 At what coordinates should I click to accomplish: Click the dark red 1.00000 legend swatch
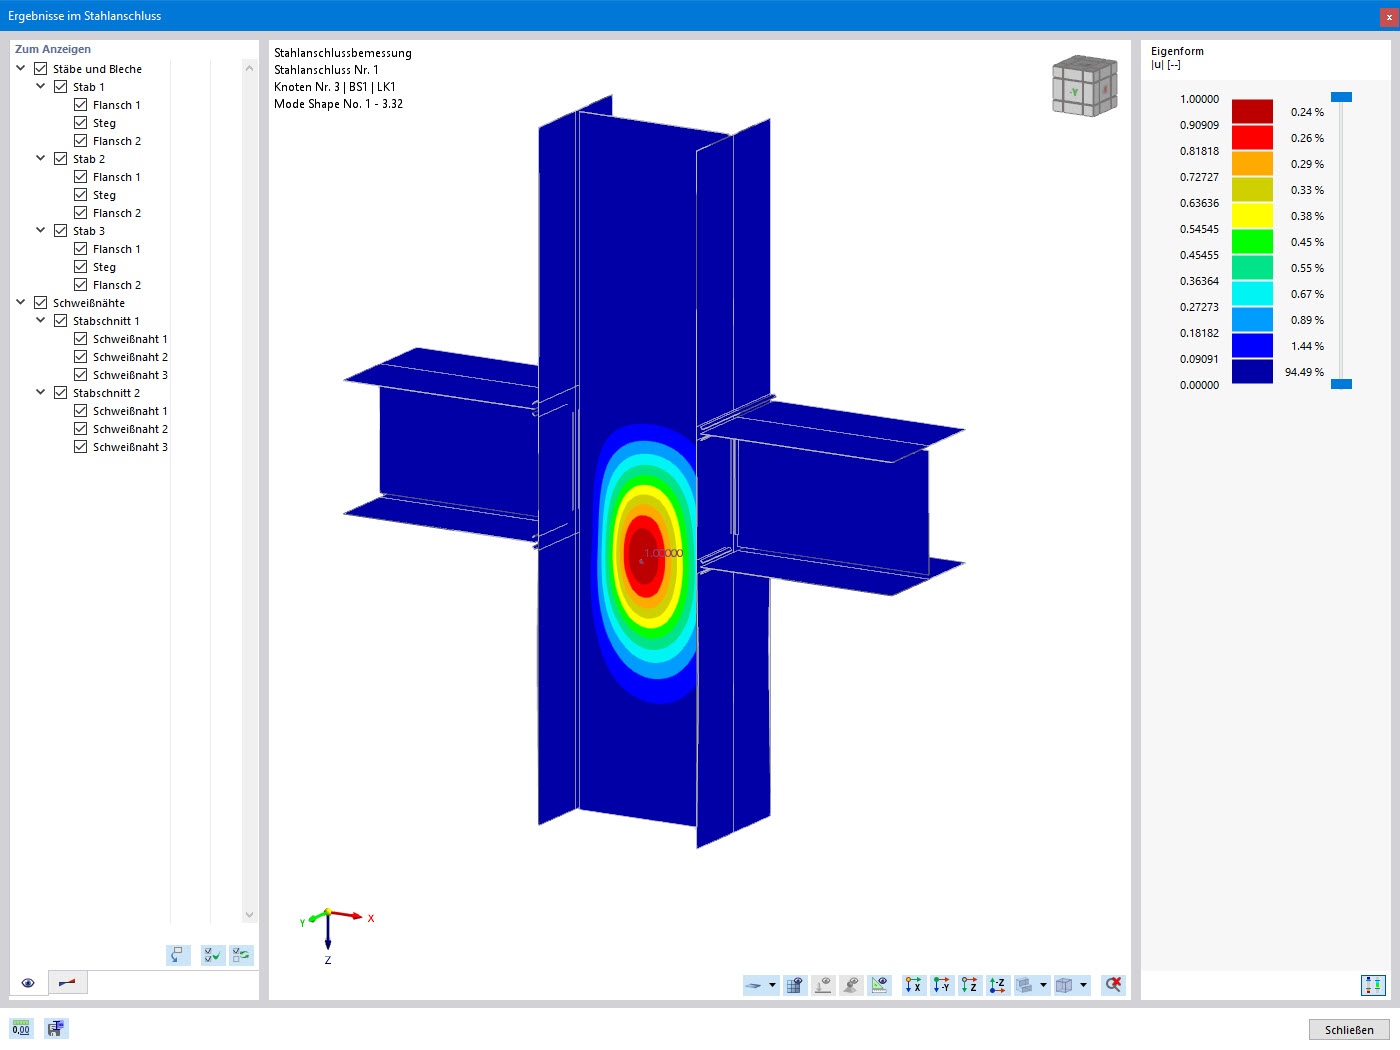click(1252, 111)
